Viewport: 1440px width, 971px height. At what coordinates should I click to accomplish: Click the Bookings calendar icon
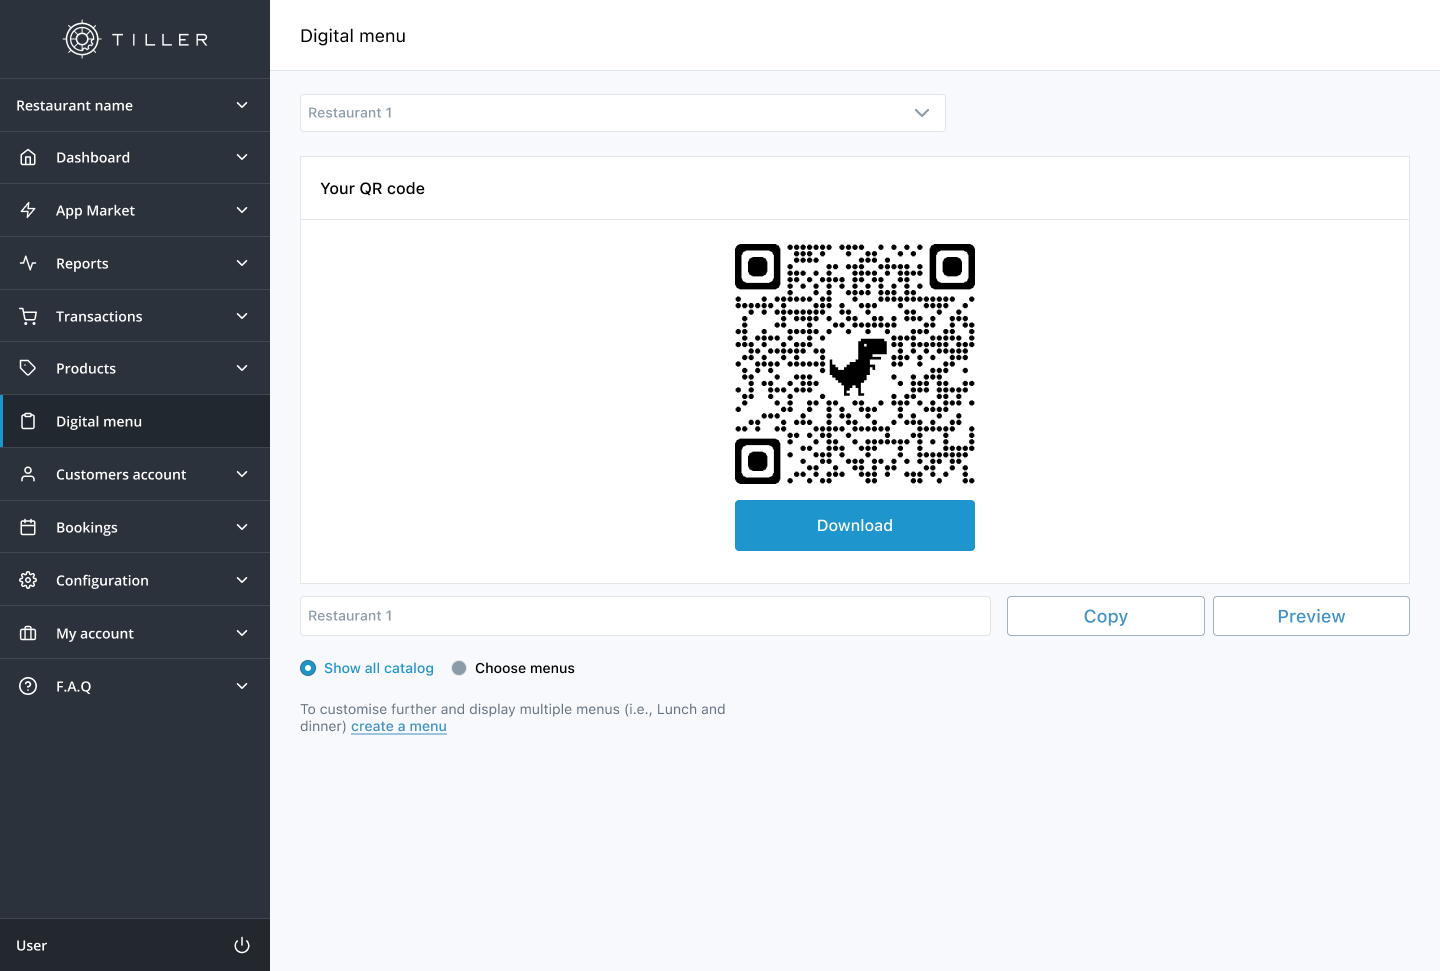[x=28, y=527]
